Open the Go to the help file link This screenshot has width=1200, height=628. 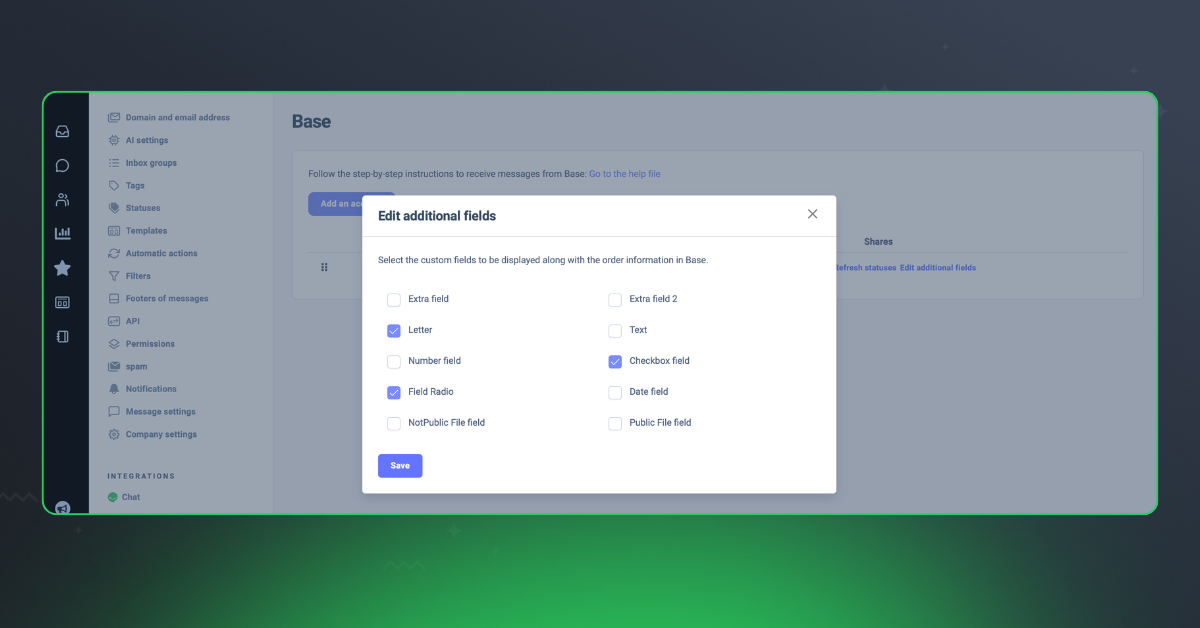coord(624,174)
